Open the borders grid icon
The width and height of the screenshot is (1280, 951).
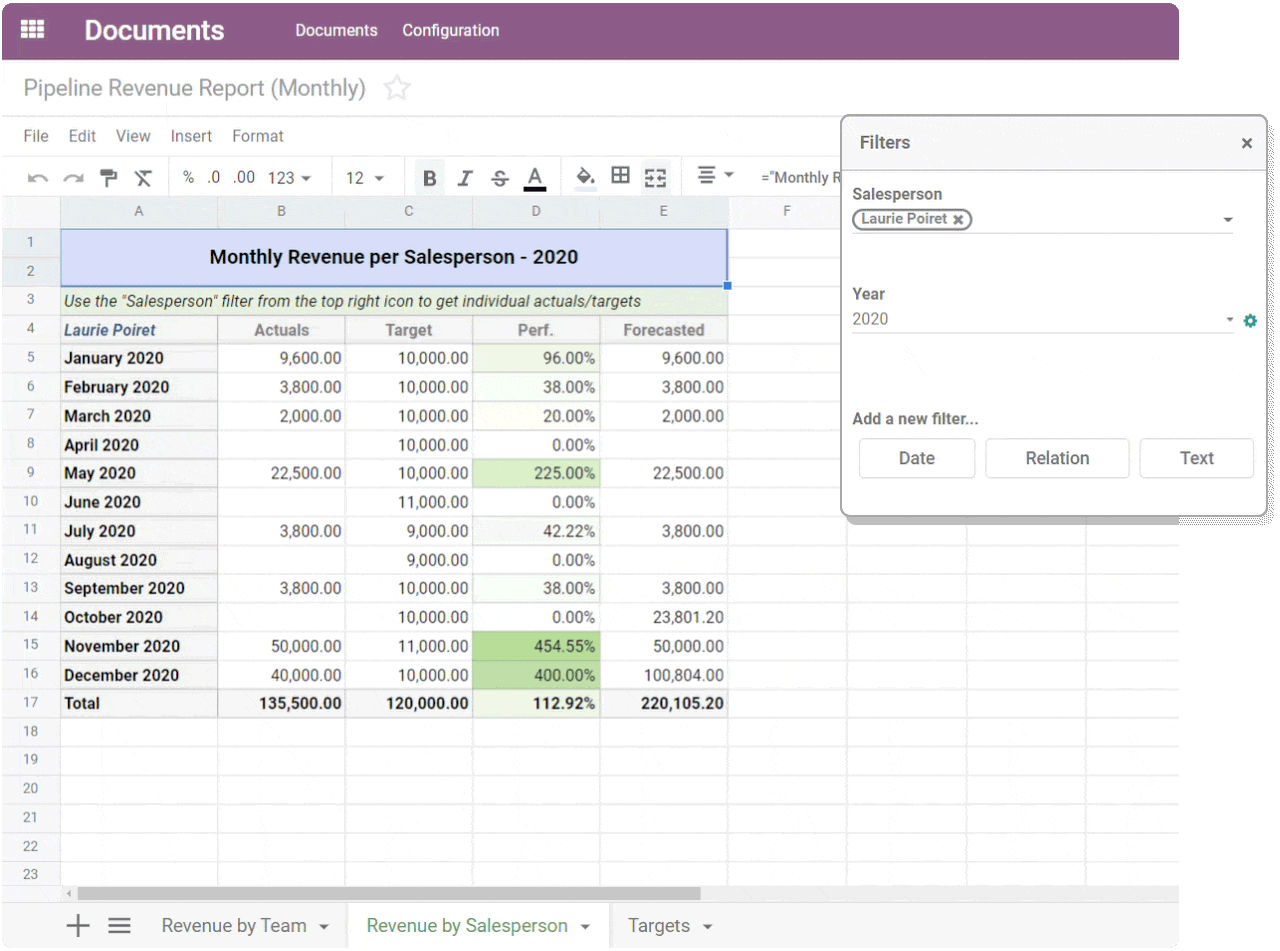[x=620, y=177]
